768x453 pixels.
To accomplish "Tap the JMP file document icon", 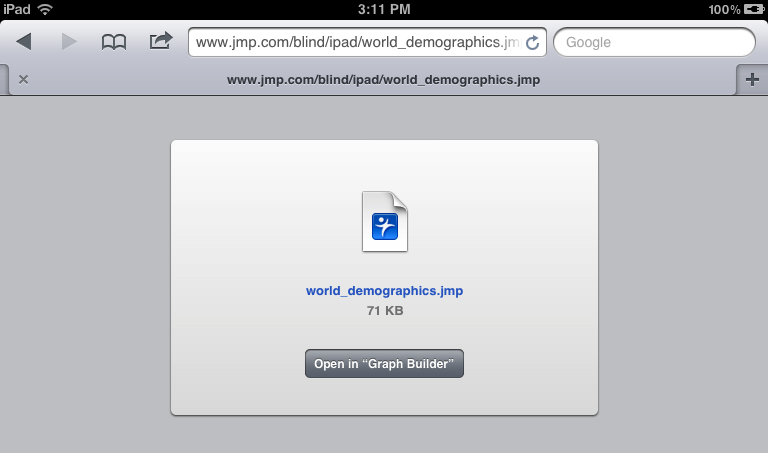I will (385, 221).
